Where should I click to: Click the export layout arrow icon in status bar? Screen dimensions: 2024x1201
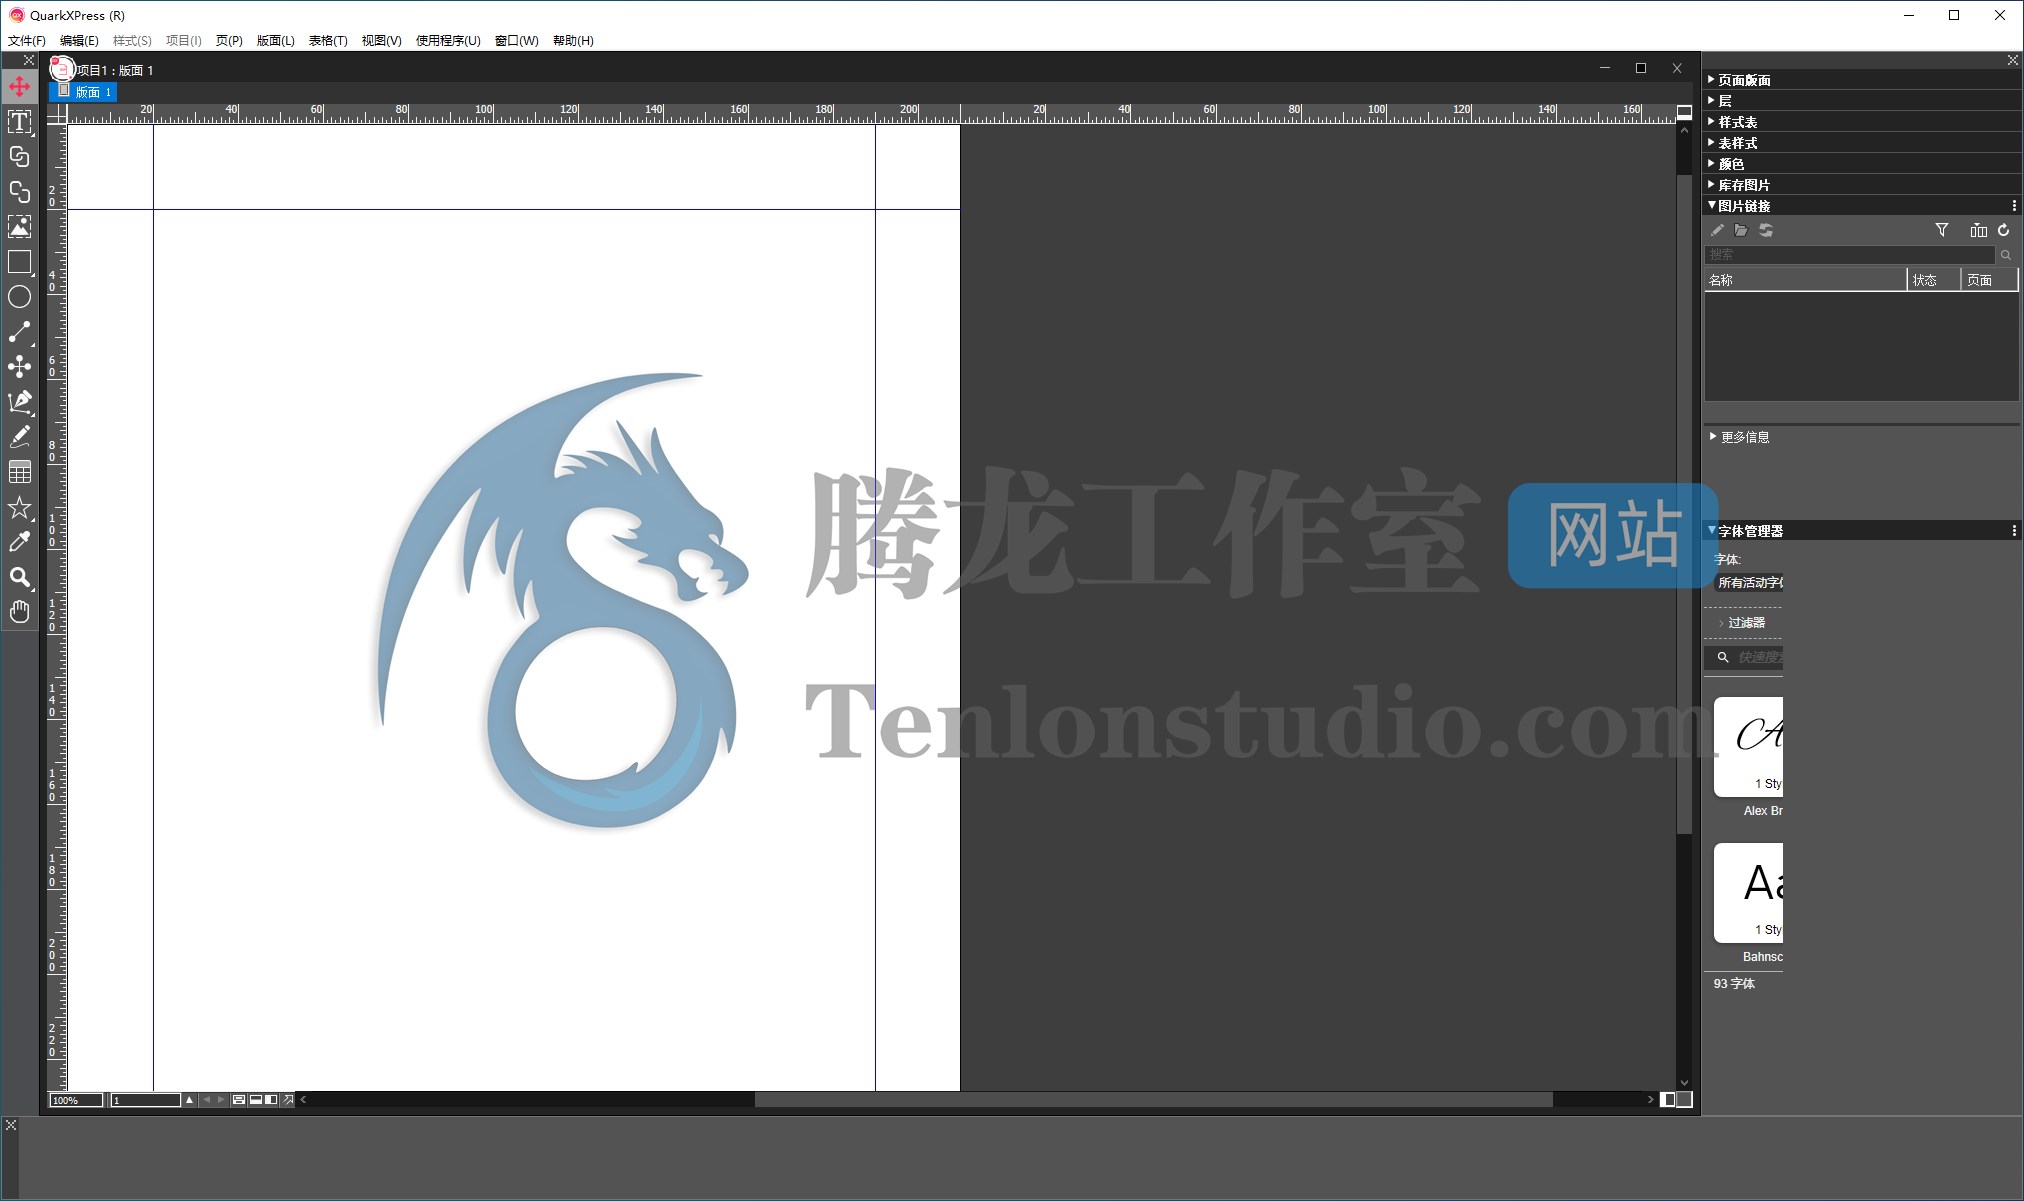(x=288, y=1100)
